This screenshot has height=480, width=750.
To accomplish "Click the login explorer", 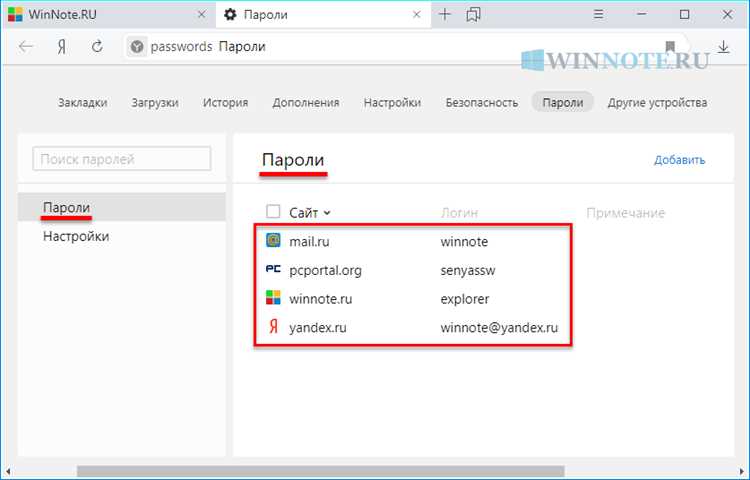I will (464, 299).
